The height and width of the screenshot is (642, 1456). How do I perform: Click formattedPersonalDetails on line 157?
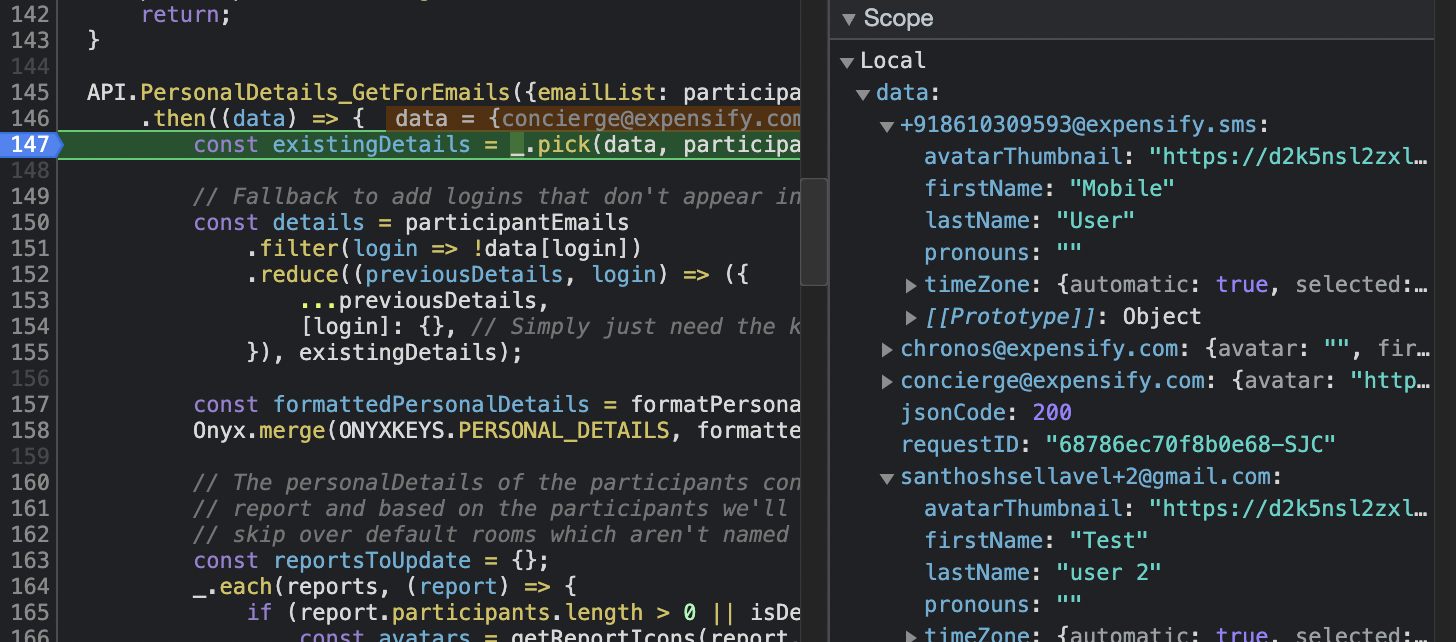(431, 404)
